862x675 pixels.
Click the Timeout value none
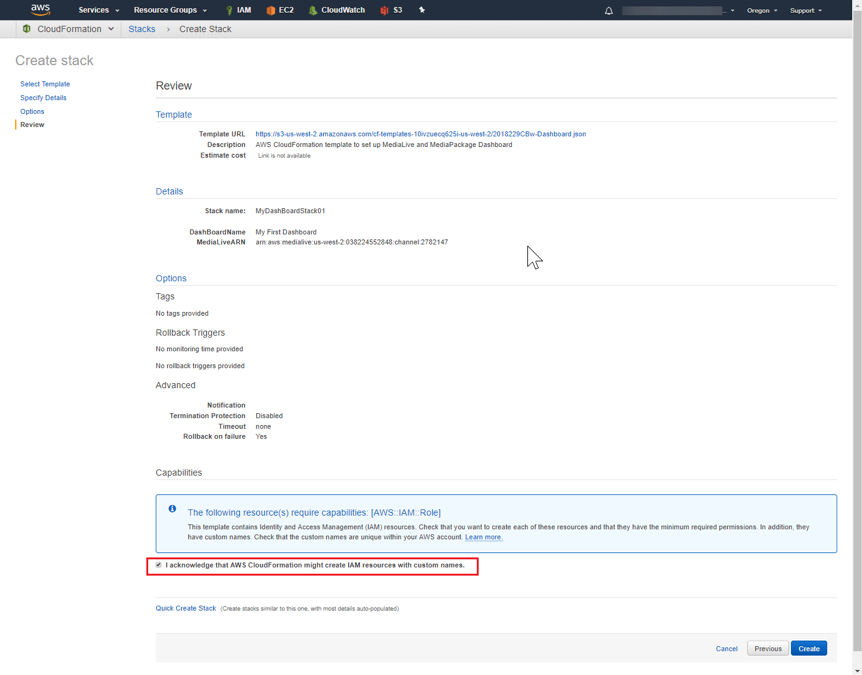[263, 427]
